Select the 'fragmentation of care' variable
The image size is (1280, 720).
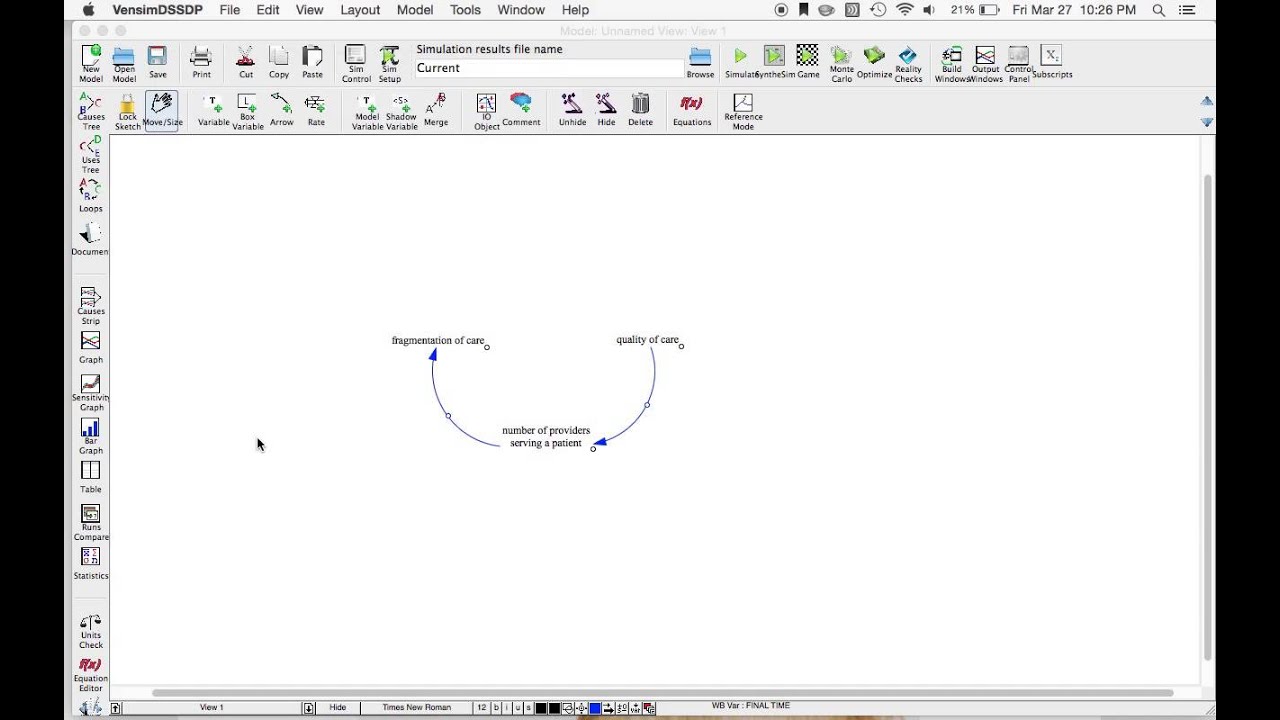pyautogui.click(x=438, y=340)
